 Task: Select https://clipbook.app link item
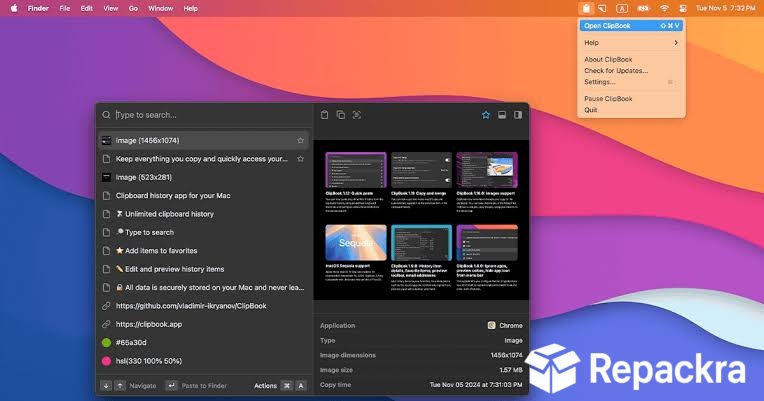pos(204,324)
